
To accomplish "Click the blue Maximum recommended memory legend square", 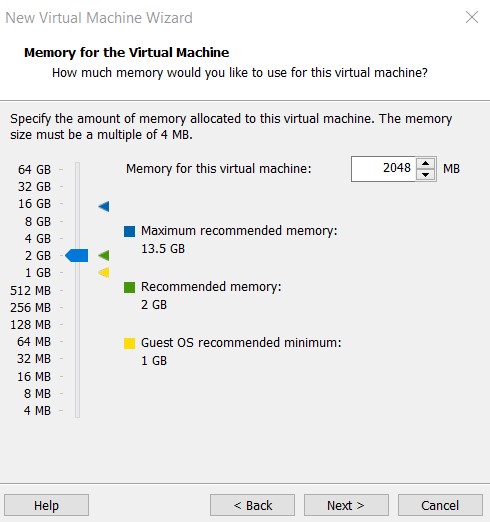I will point(129,231).
